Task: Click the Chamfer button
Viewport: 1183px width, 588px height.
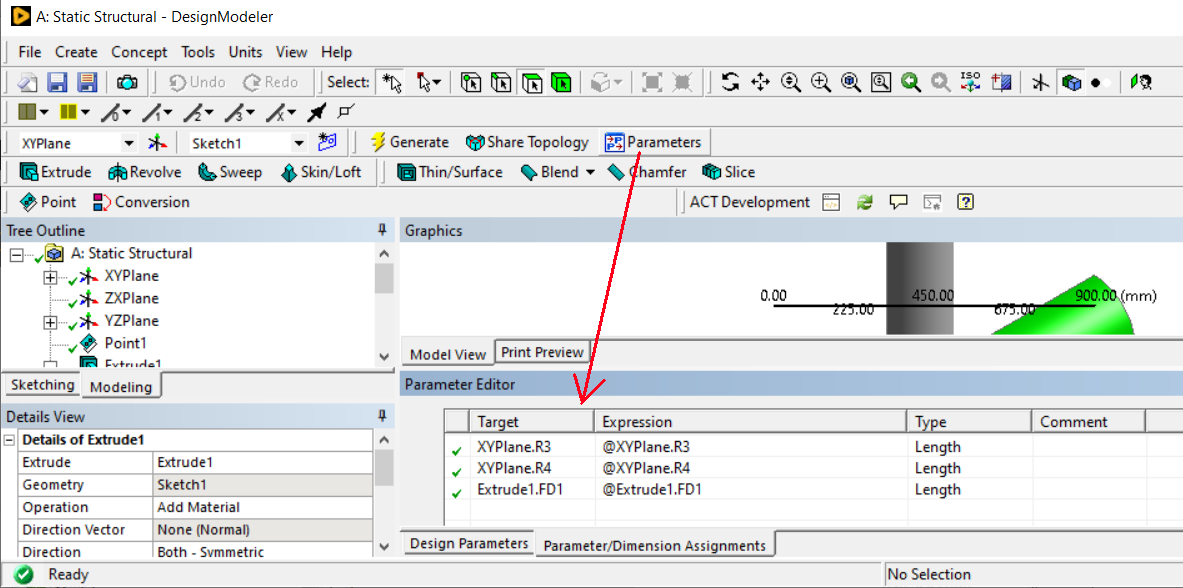Action: (647, 172)
